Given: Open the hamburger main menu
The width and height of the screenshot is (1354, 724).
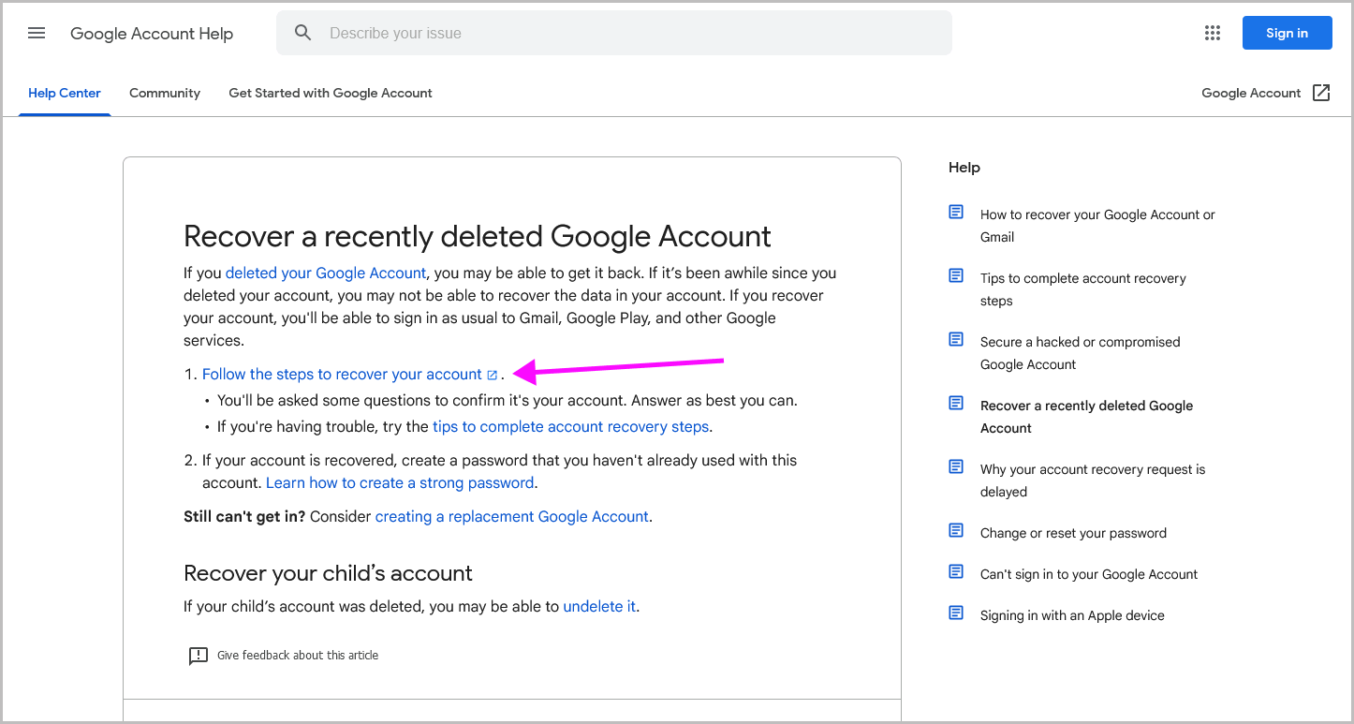Looking at the screenshot, I should 37,33.
